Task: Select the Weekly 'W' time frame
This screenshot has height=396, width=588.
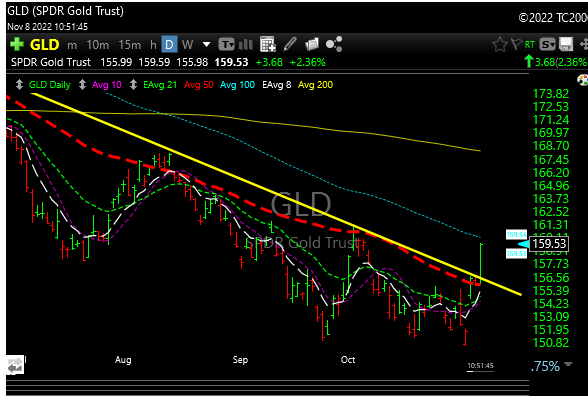Action: [x=188, y=45]
